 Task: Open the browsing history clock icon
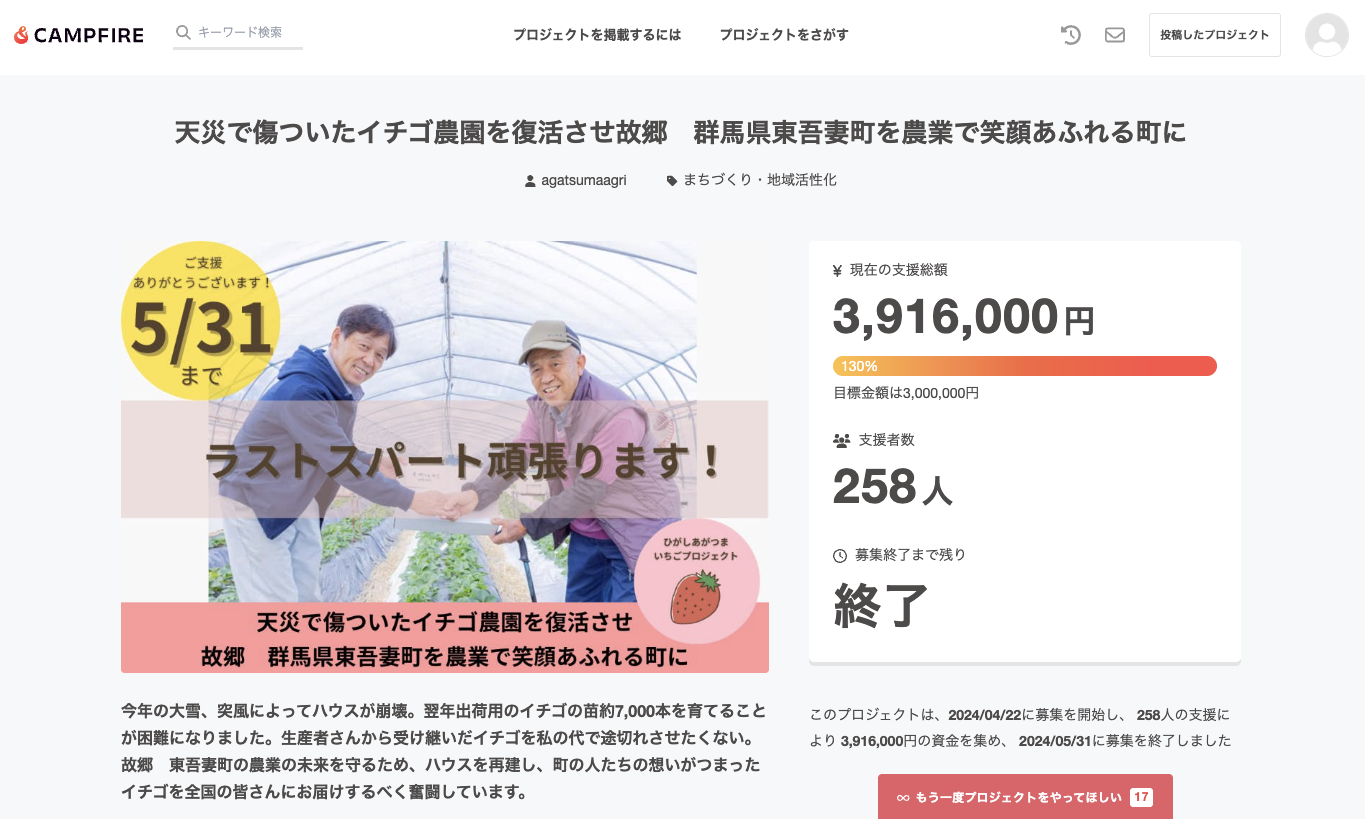pos(1071,35)
